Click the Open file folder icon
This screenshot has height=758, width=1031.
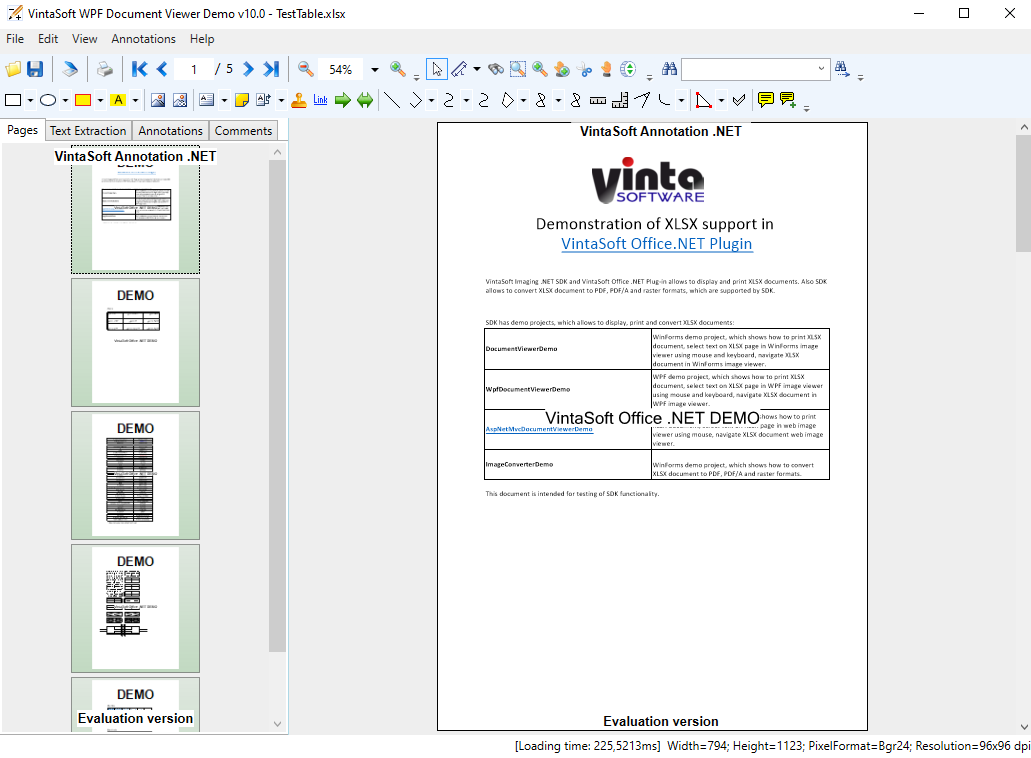[13, 69]
